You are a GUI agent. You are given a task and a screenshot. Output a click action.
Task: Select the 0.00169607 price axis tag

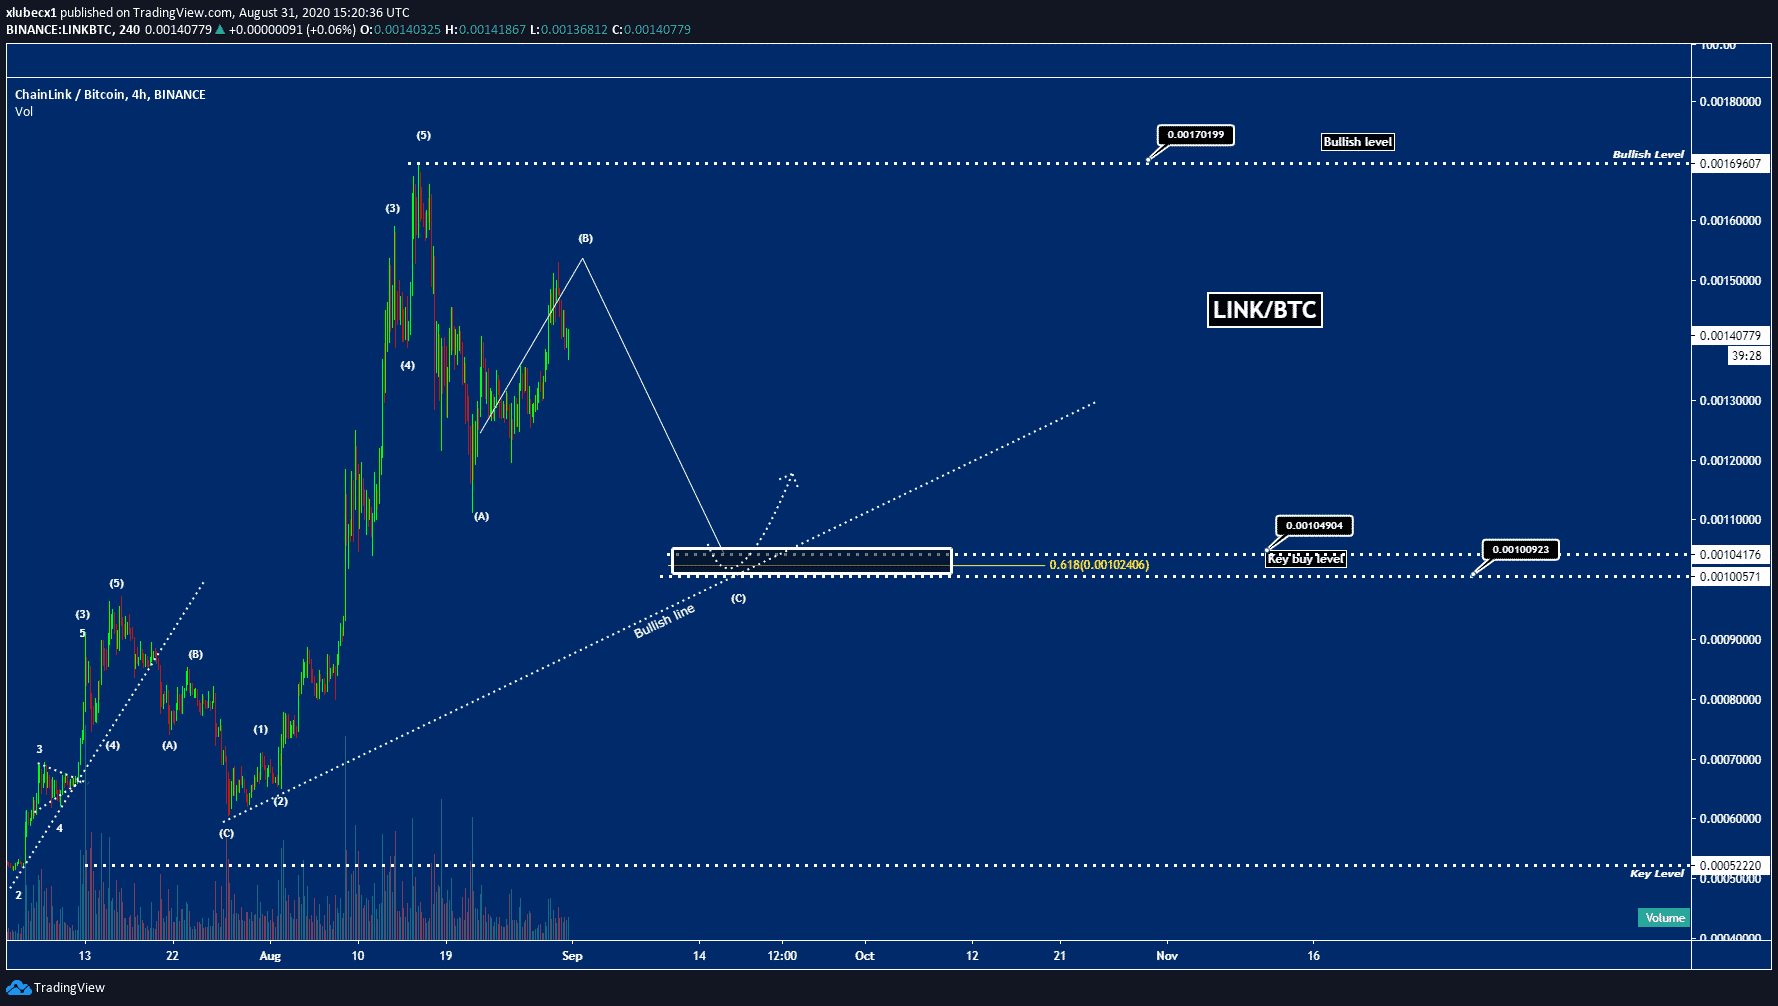(x=1730, y=164)
